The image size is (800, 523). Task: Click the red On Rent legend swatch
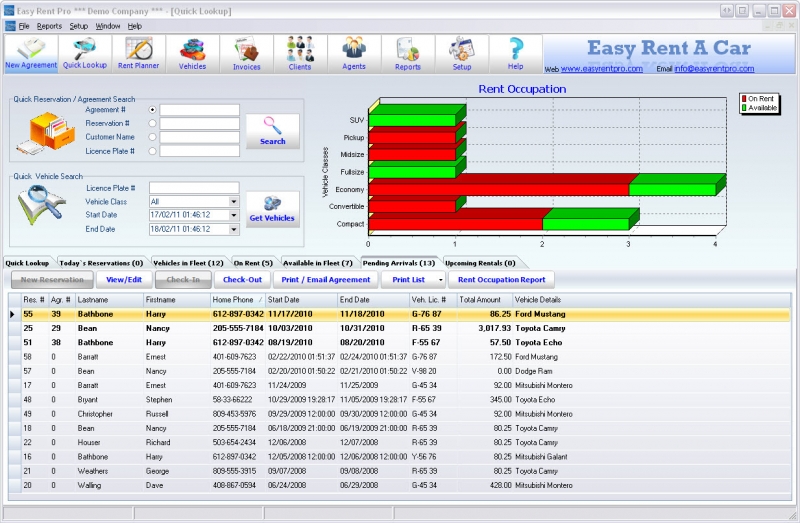[744, 98]
